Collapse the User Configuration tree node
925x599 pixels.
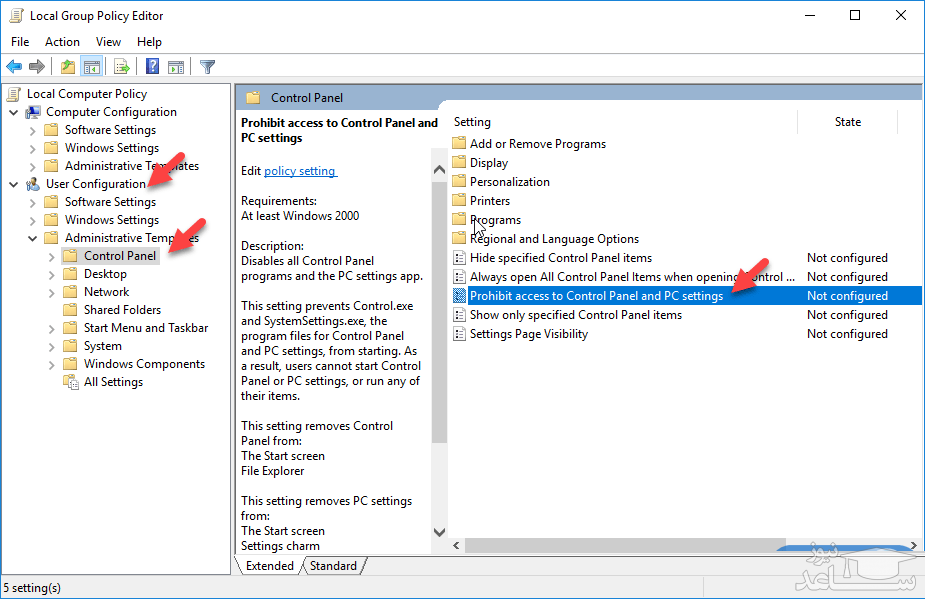[x=14, y=184]
